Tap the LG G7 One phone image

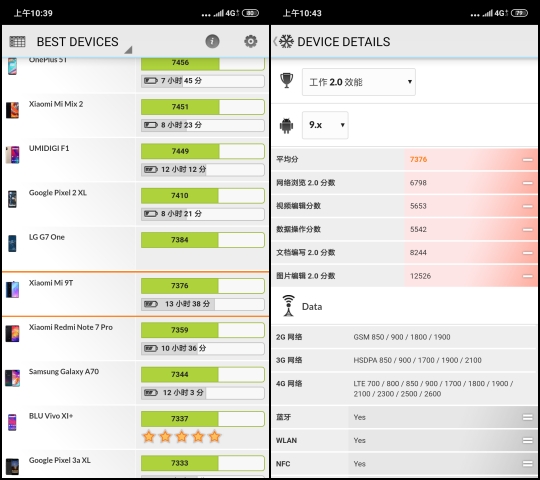(12, 243)
